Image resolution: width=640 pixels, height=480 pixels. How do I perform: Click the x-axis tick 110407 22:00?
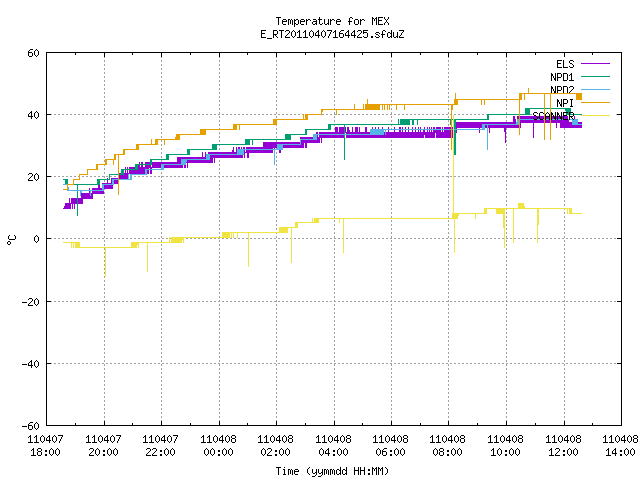pyautogui.click(x=160, y=446)
